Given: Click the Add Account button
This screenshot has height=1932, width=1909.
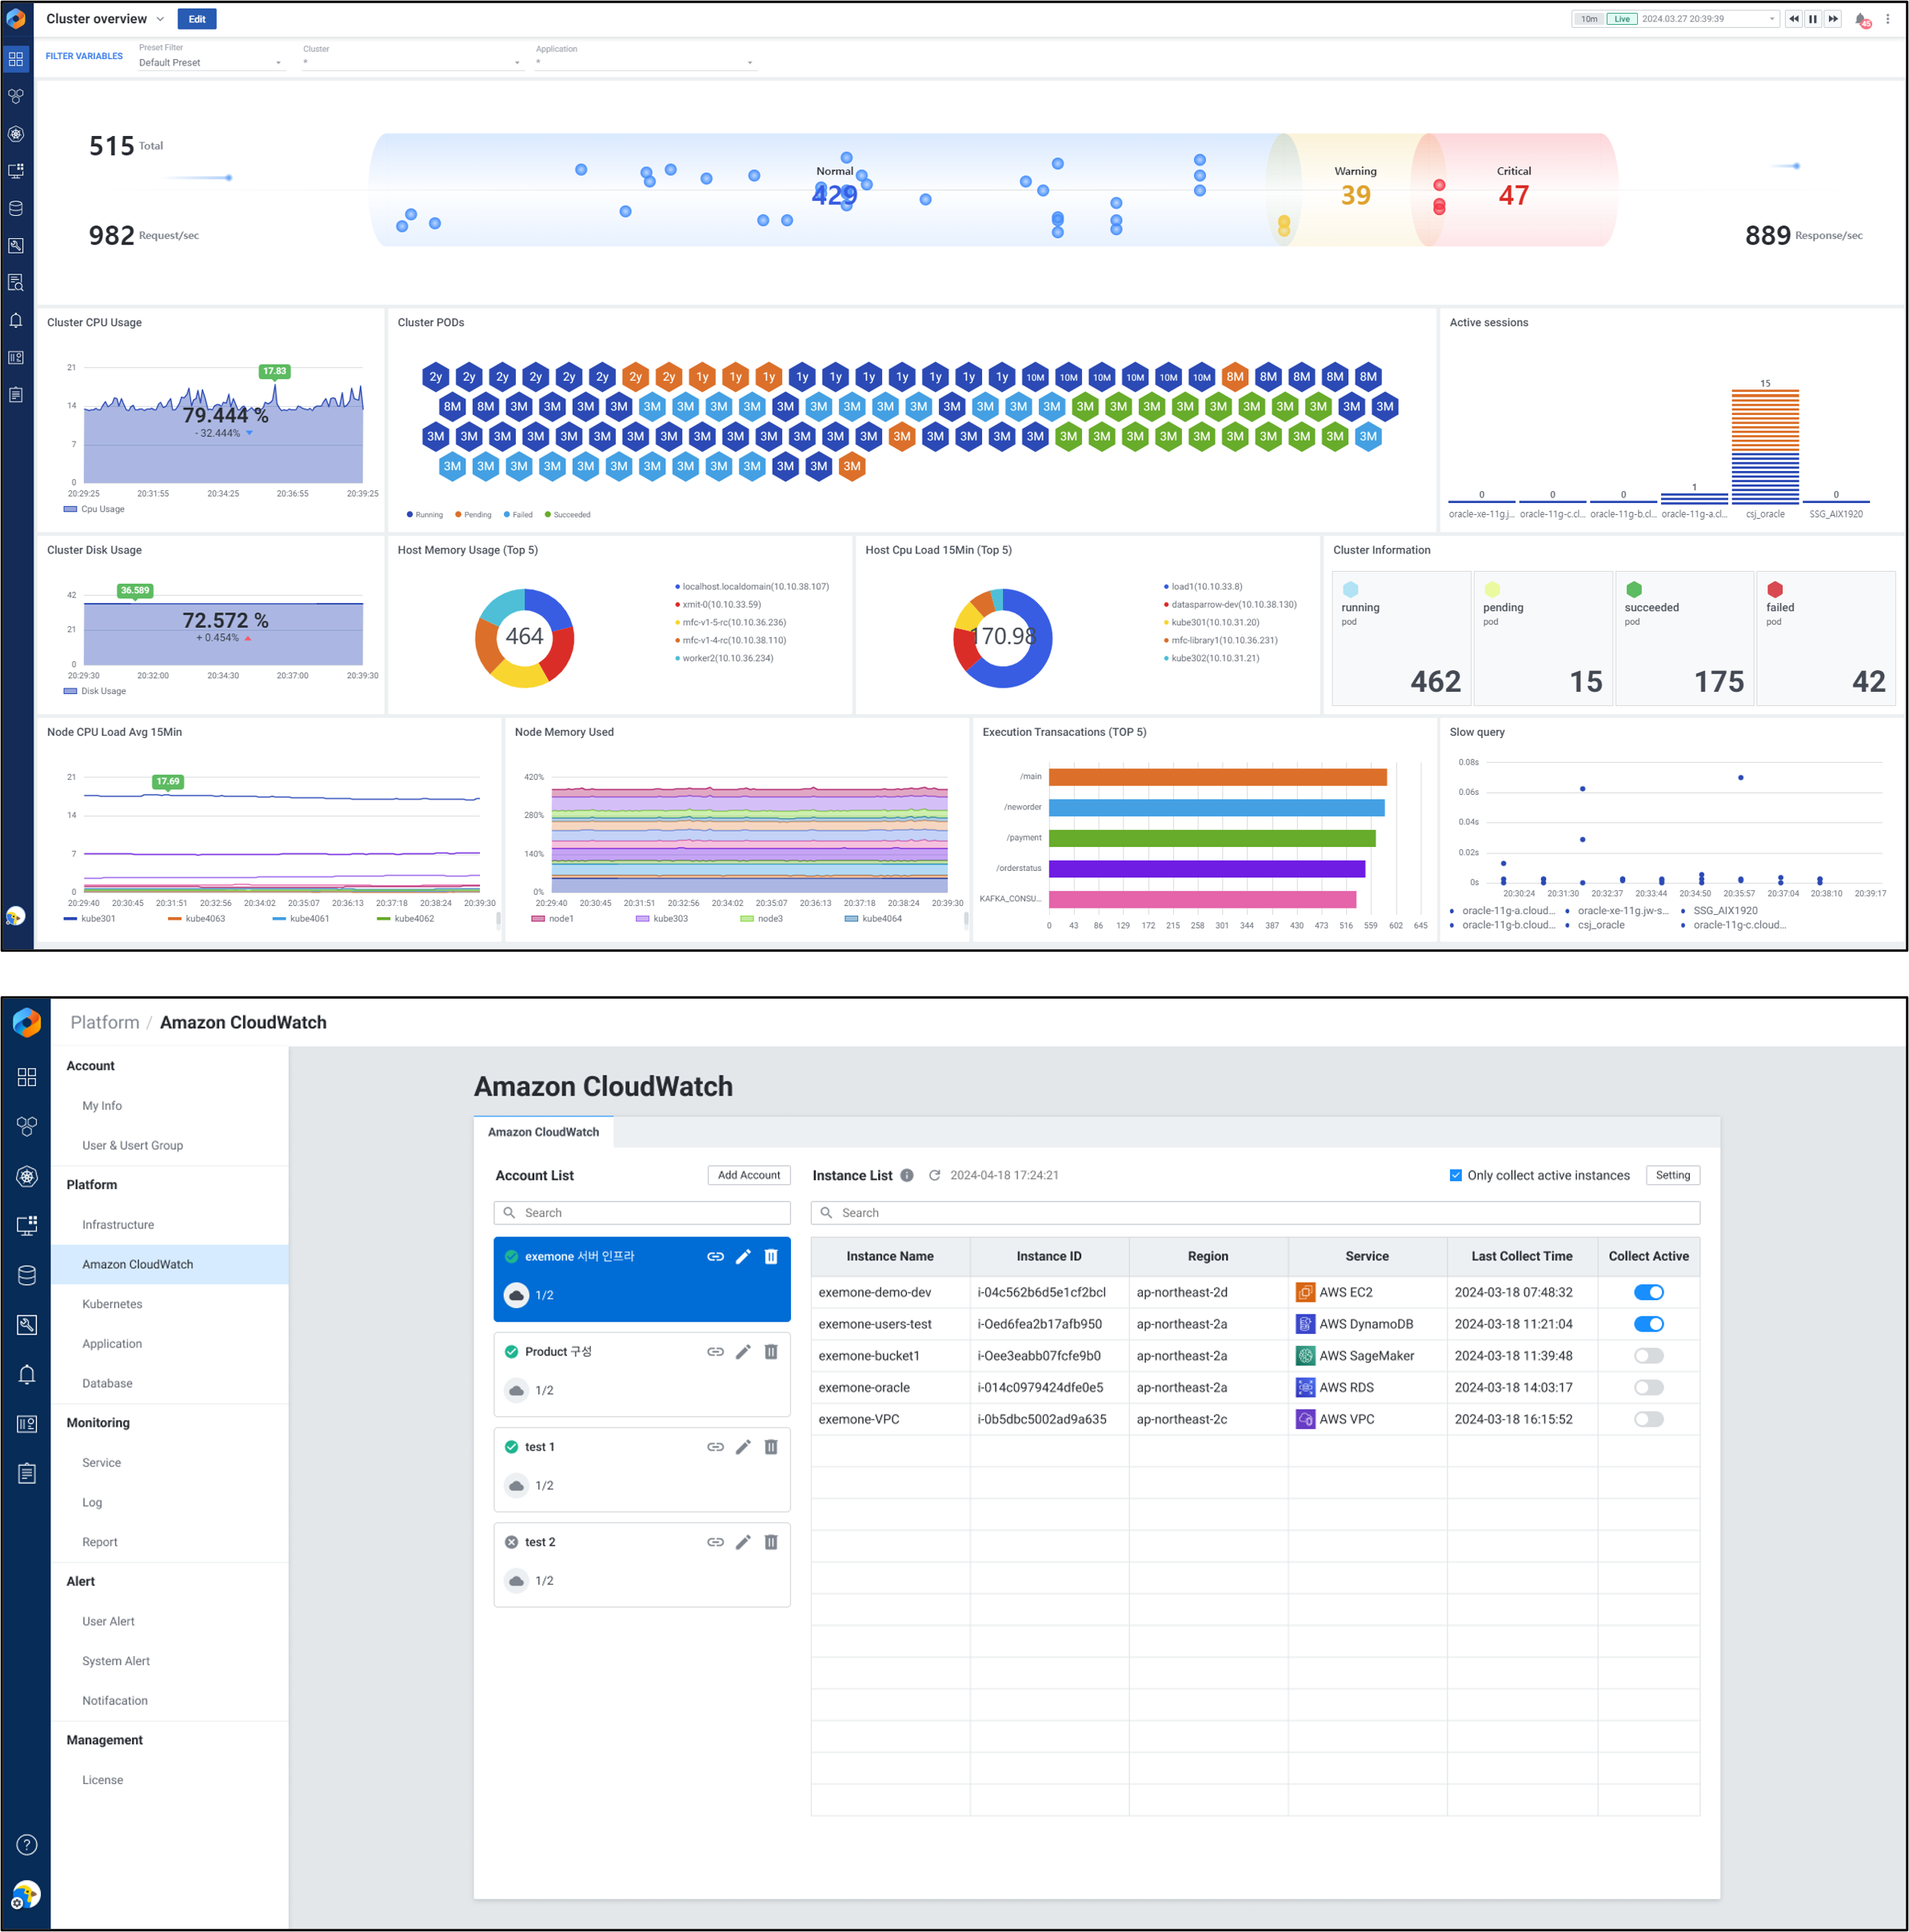Looking at the screenshot, I should [748, 1176].
